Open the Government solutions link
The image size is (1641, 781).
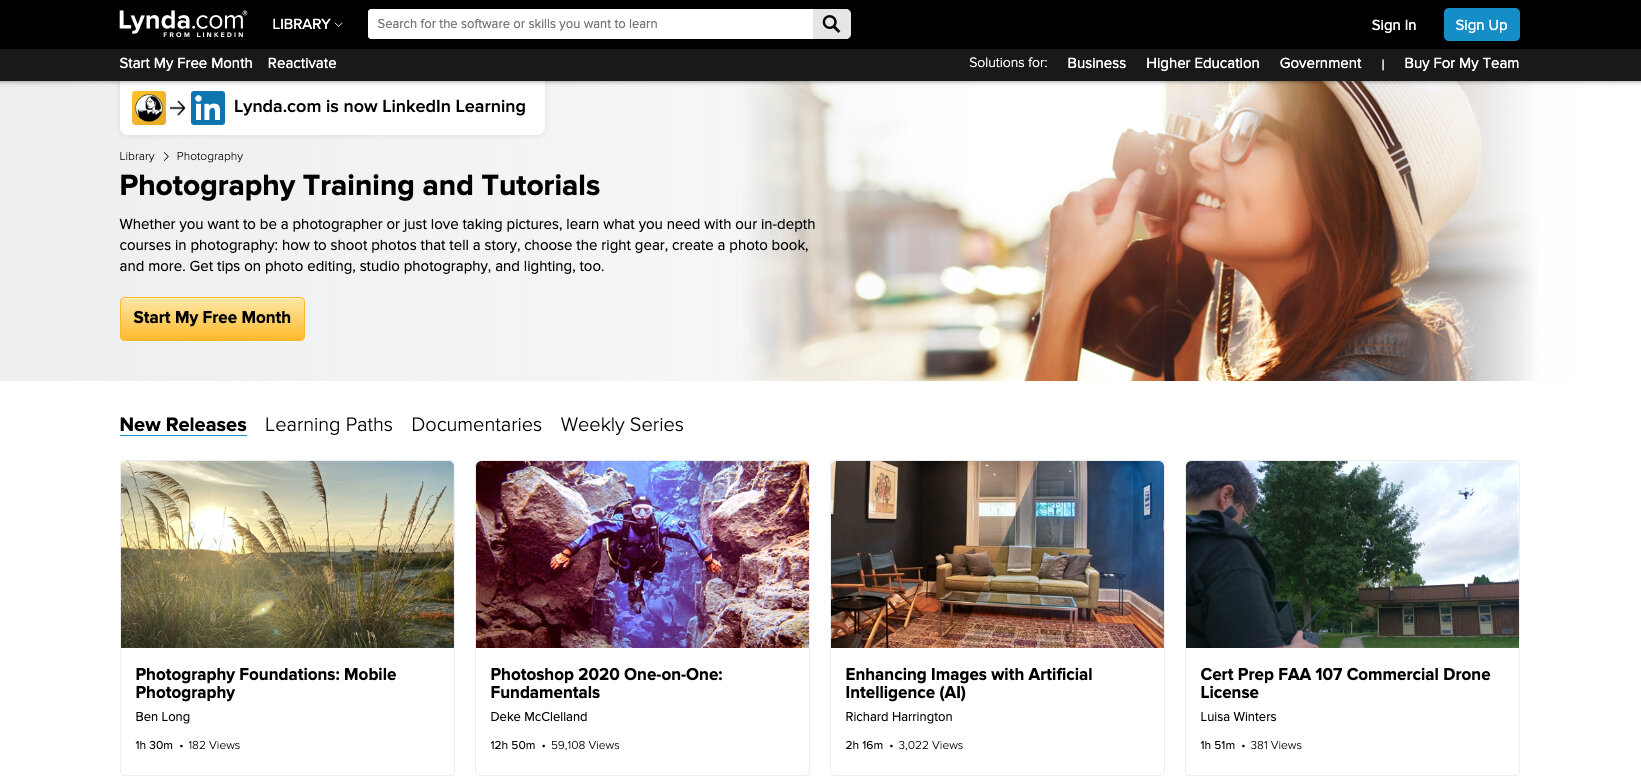click(x=1320, y=63)
